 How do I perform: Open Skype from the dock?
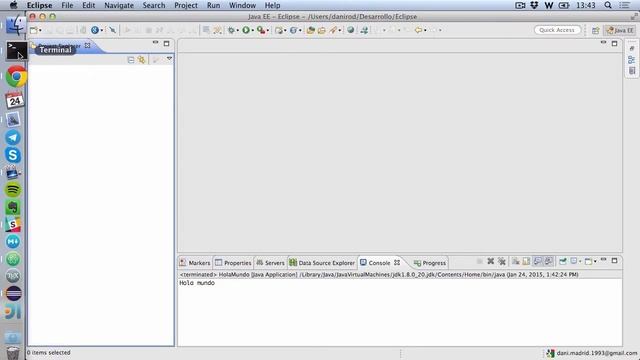coord(13,155)
